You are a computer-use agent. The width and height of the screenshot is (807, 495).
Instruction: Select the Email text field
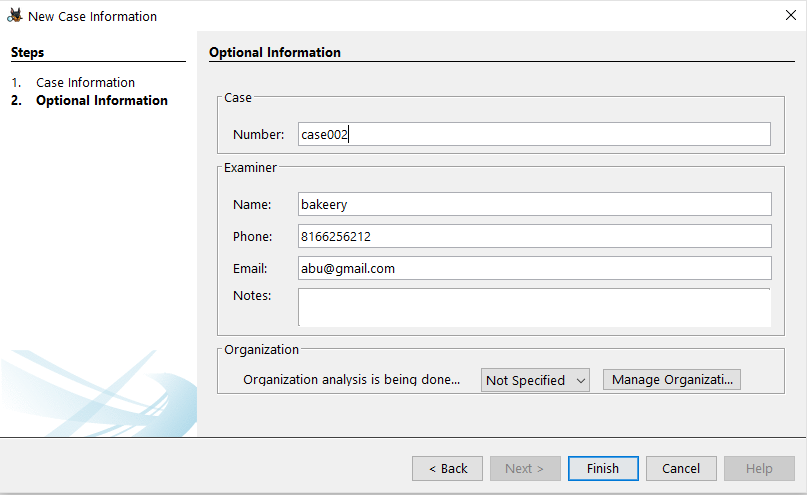coord(534,269)
